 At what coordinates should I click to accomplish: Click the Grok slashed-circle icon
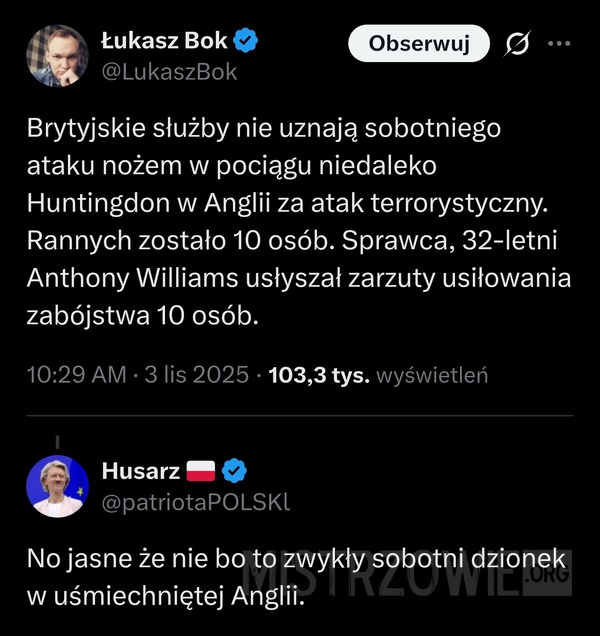519,44
